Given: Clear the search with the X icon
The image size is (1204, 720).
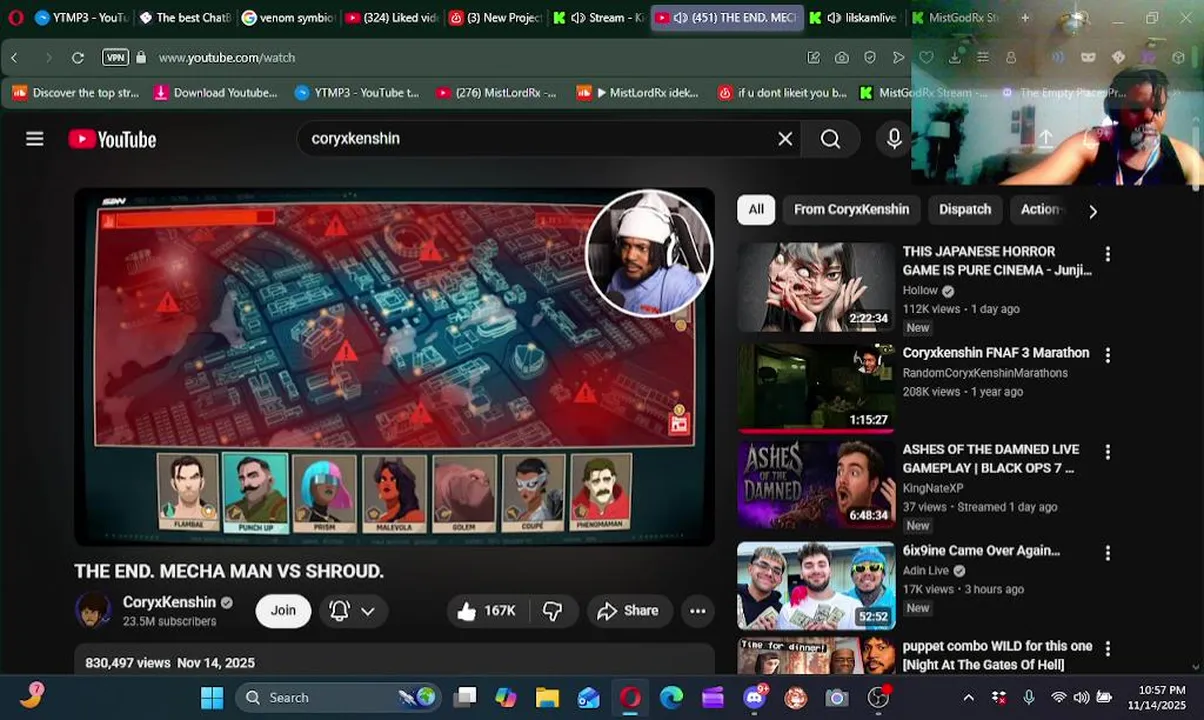Looking at the screenshot, I should (785, 139).
